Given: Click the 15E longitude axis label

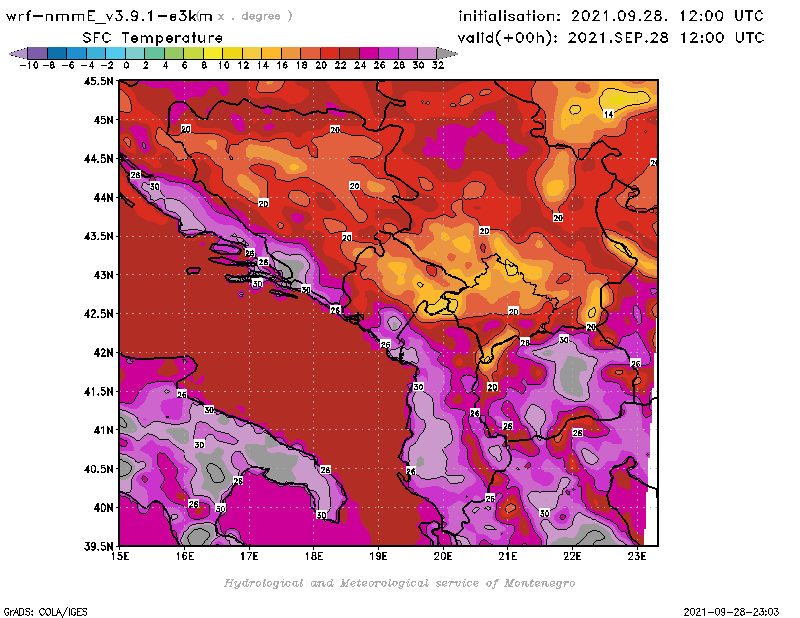Looking at the screenshot, I should (x=120, y=556).
